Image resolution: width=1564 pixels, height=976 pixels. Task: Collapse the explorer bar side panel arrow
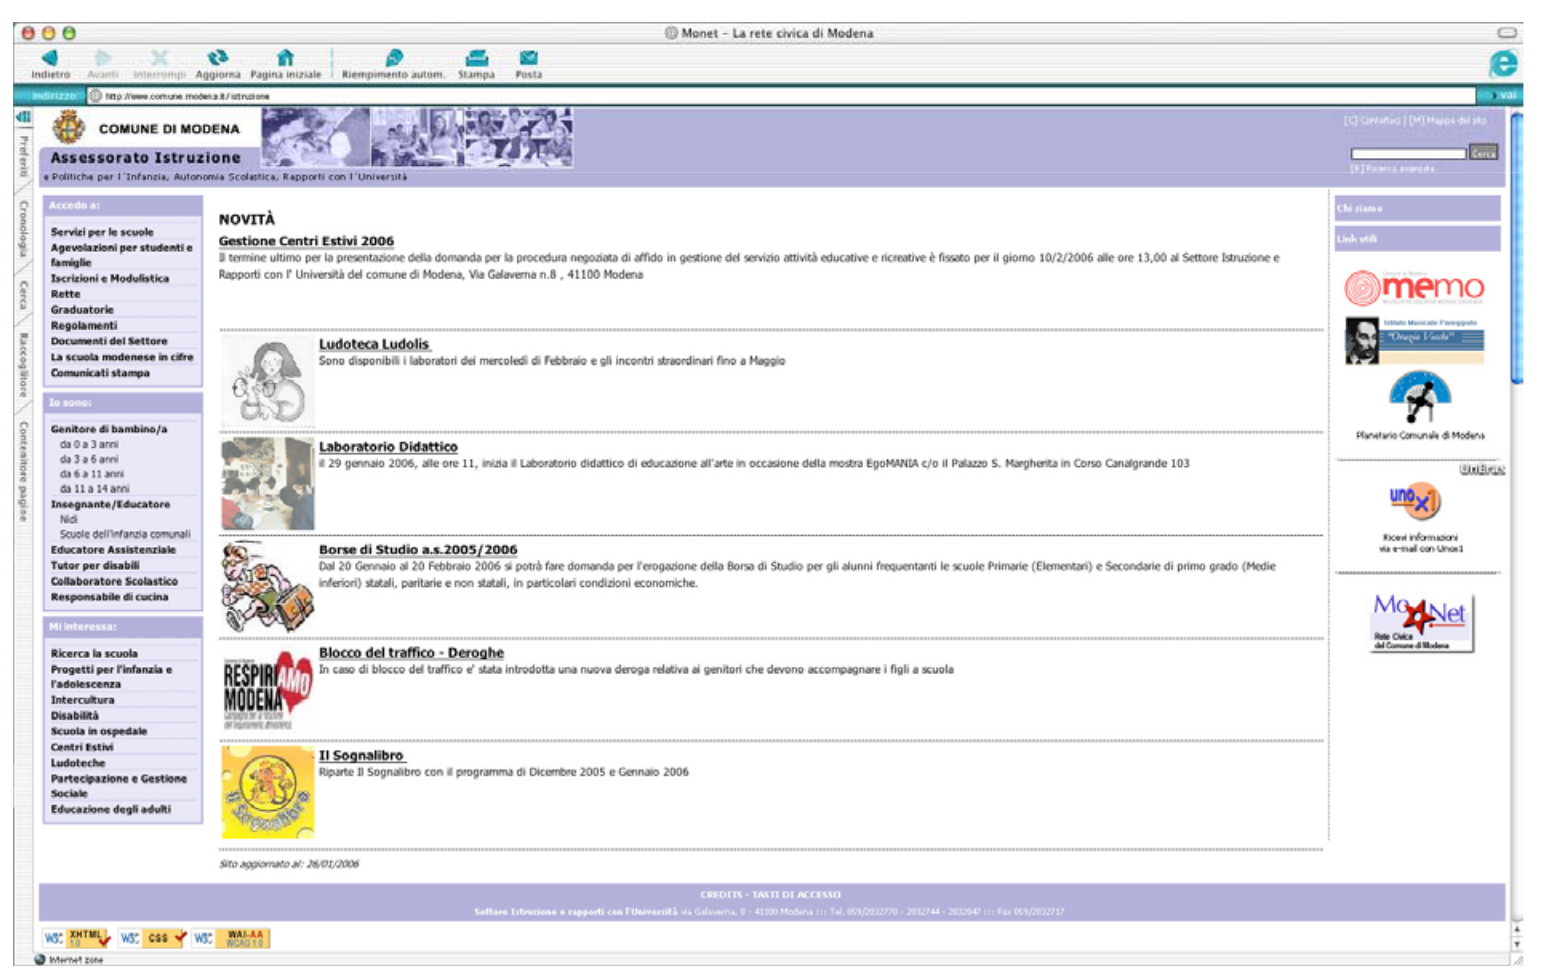(23, 117)
